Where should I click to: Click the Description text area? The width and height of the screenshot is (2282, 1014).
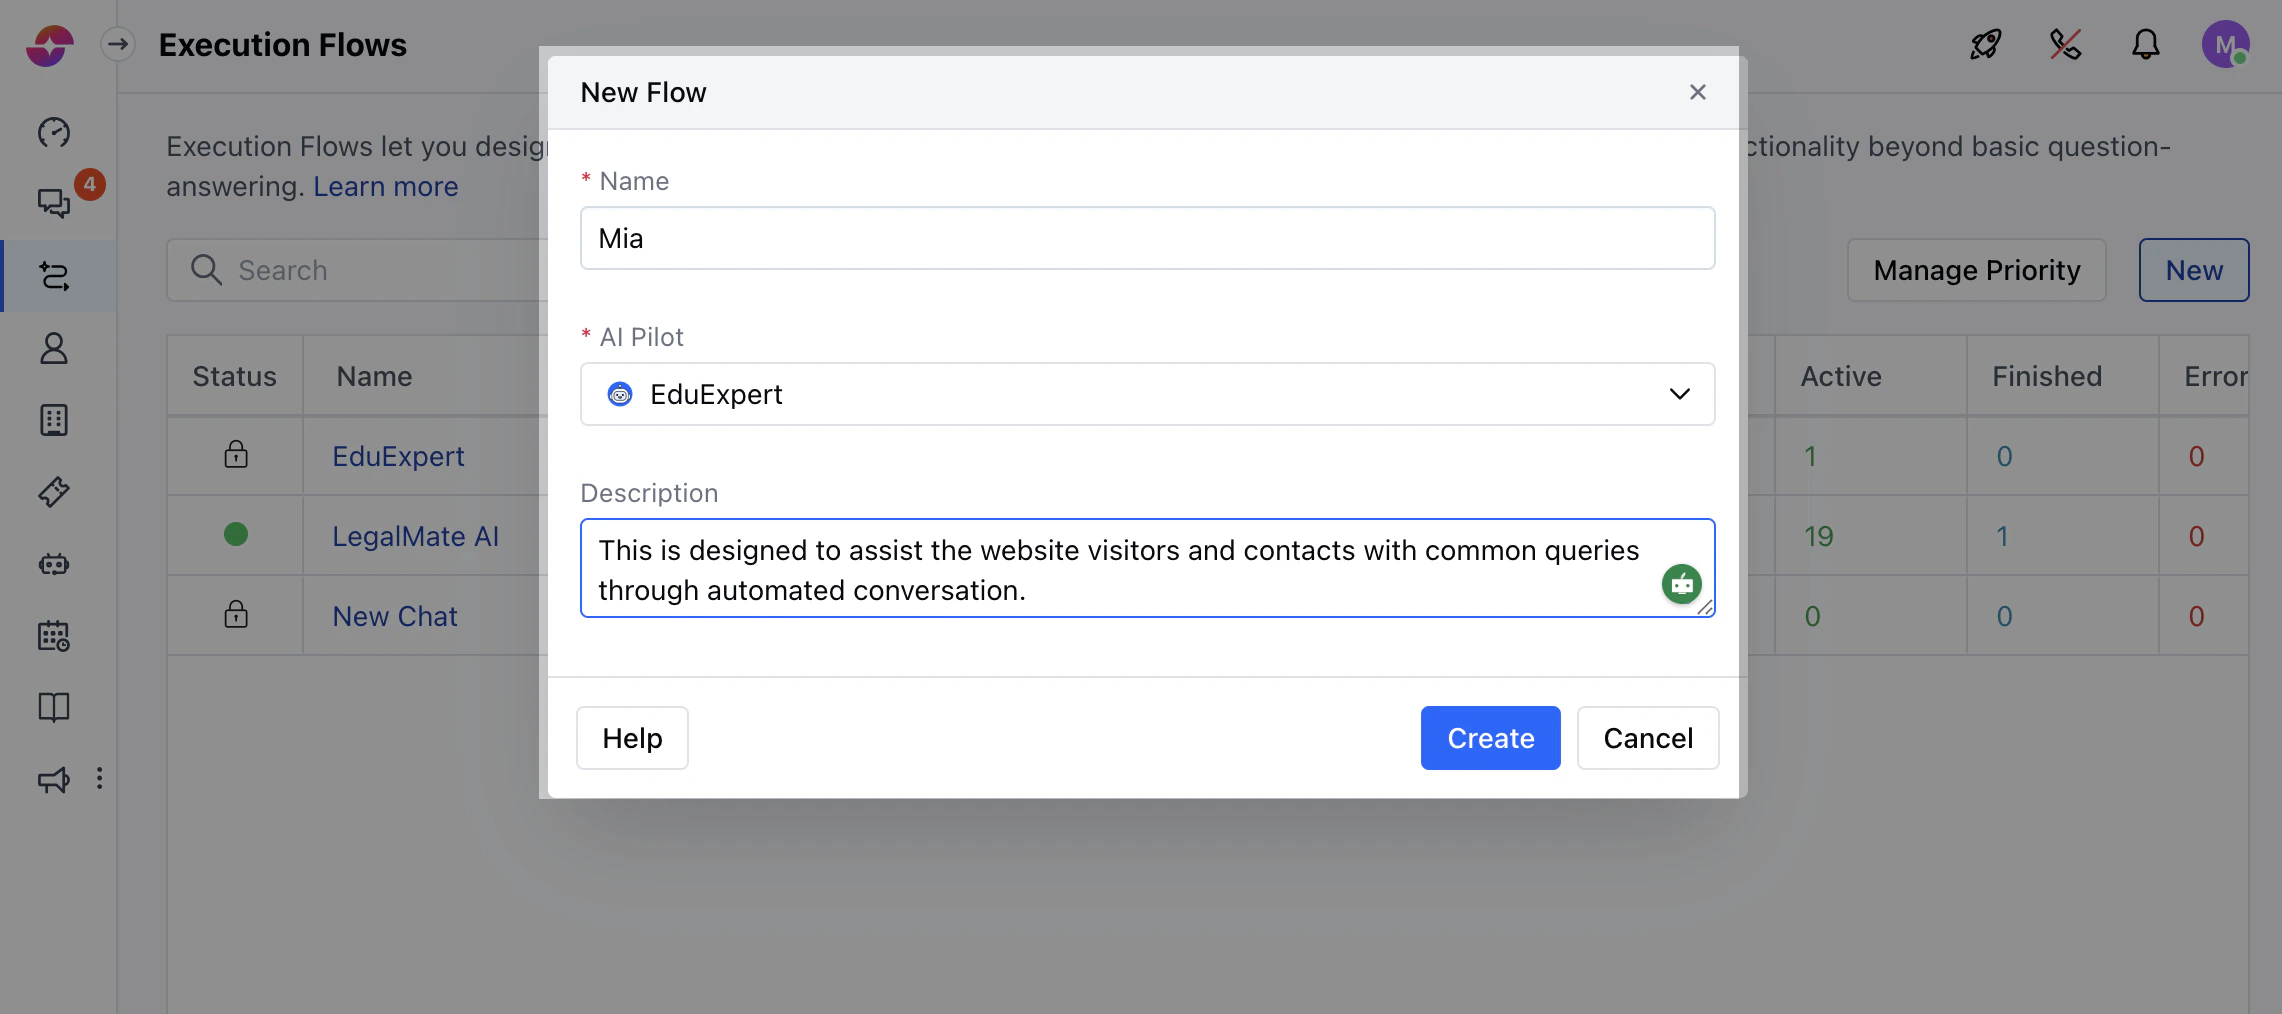[x=1148, y=568]
